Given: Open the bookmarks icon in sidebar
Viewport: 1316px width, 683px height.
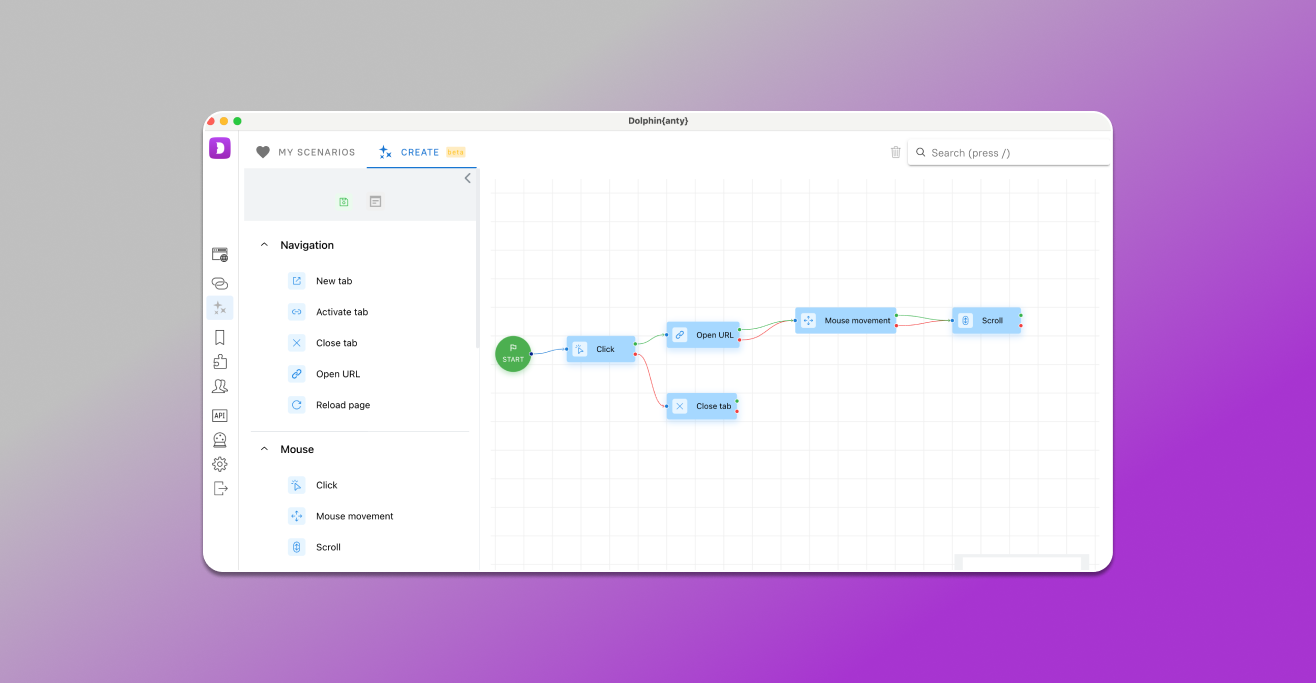Looking at the screenshot, I should pyautogui.click(x=220, y=338).
